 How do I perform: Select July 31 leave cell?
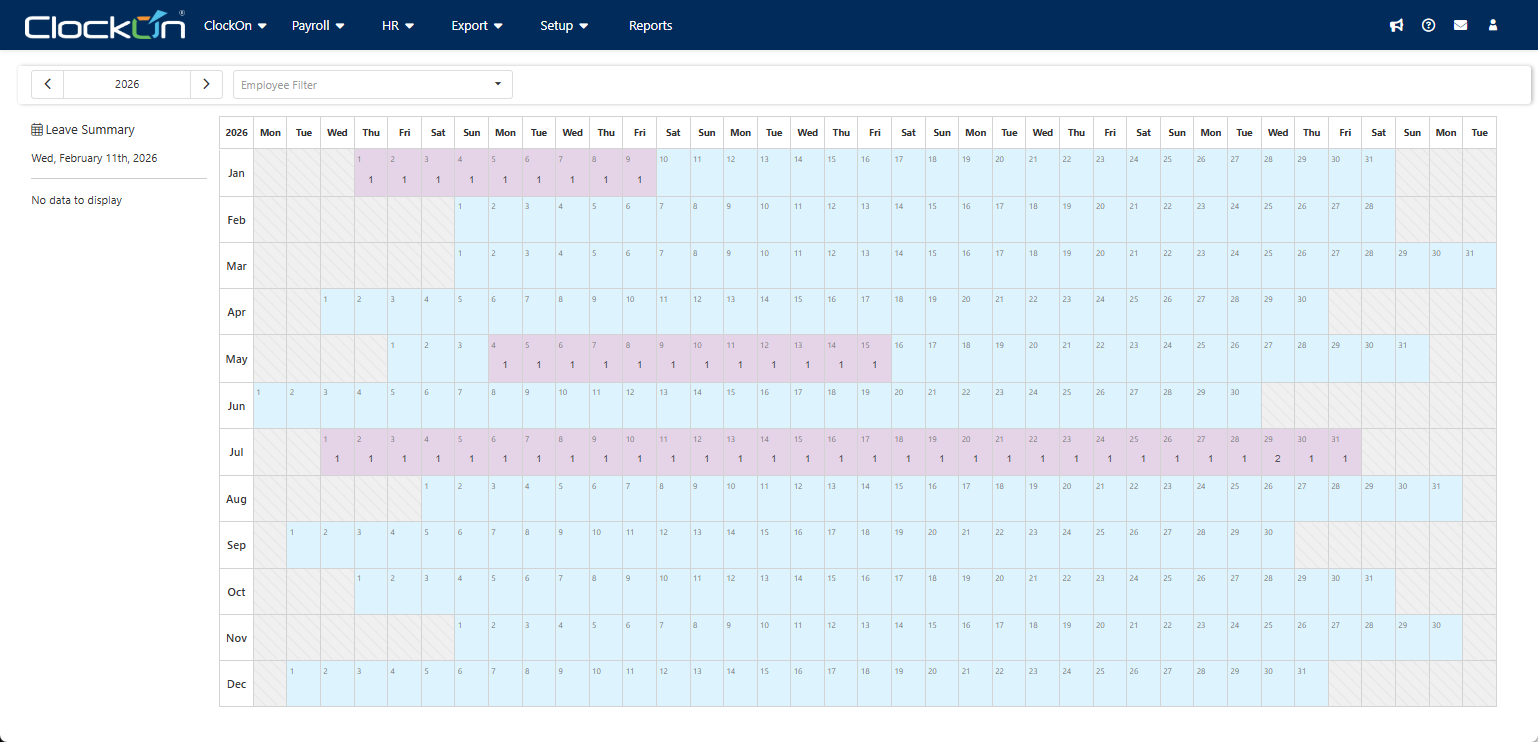click(1345, 452)
